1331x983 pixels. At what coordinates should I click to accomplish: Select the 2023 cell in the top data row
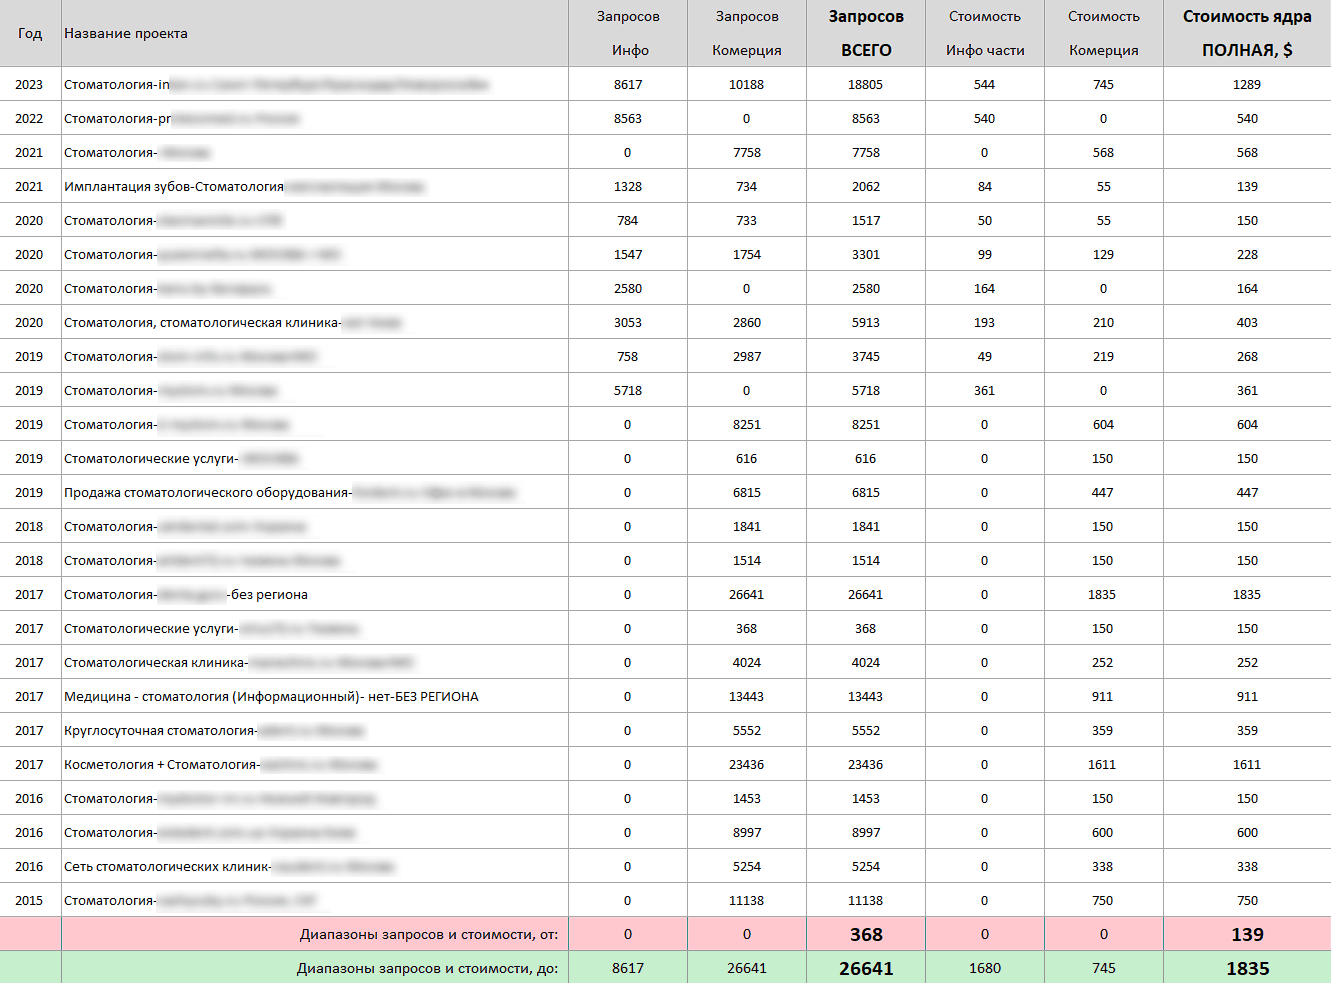click(30, 84)
